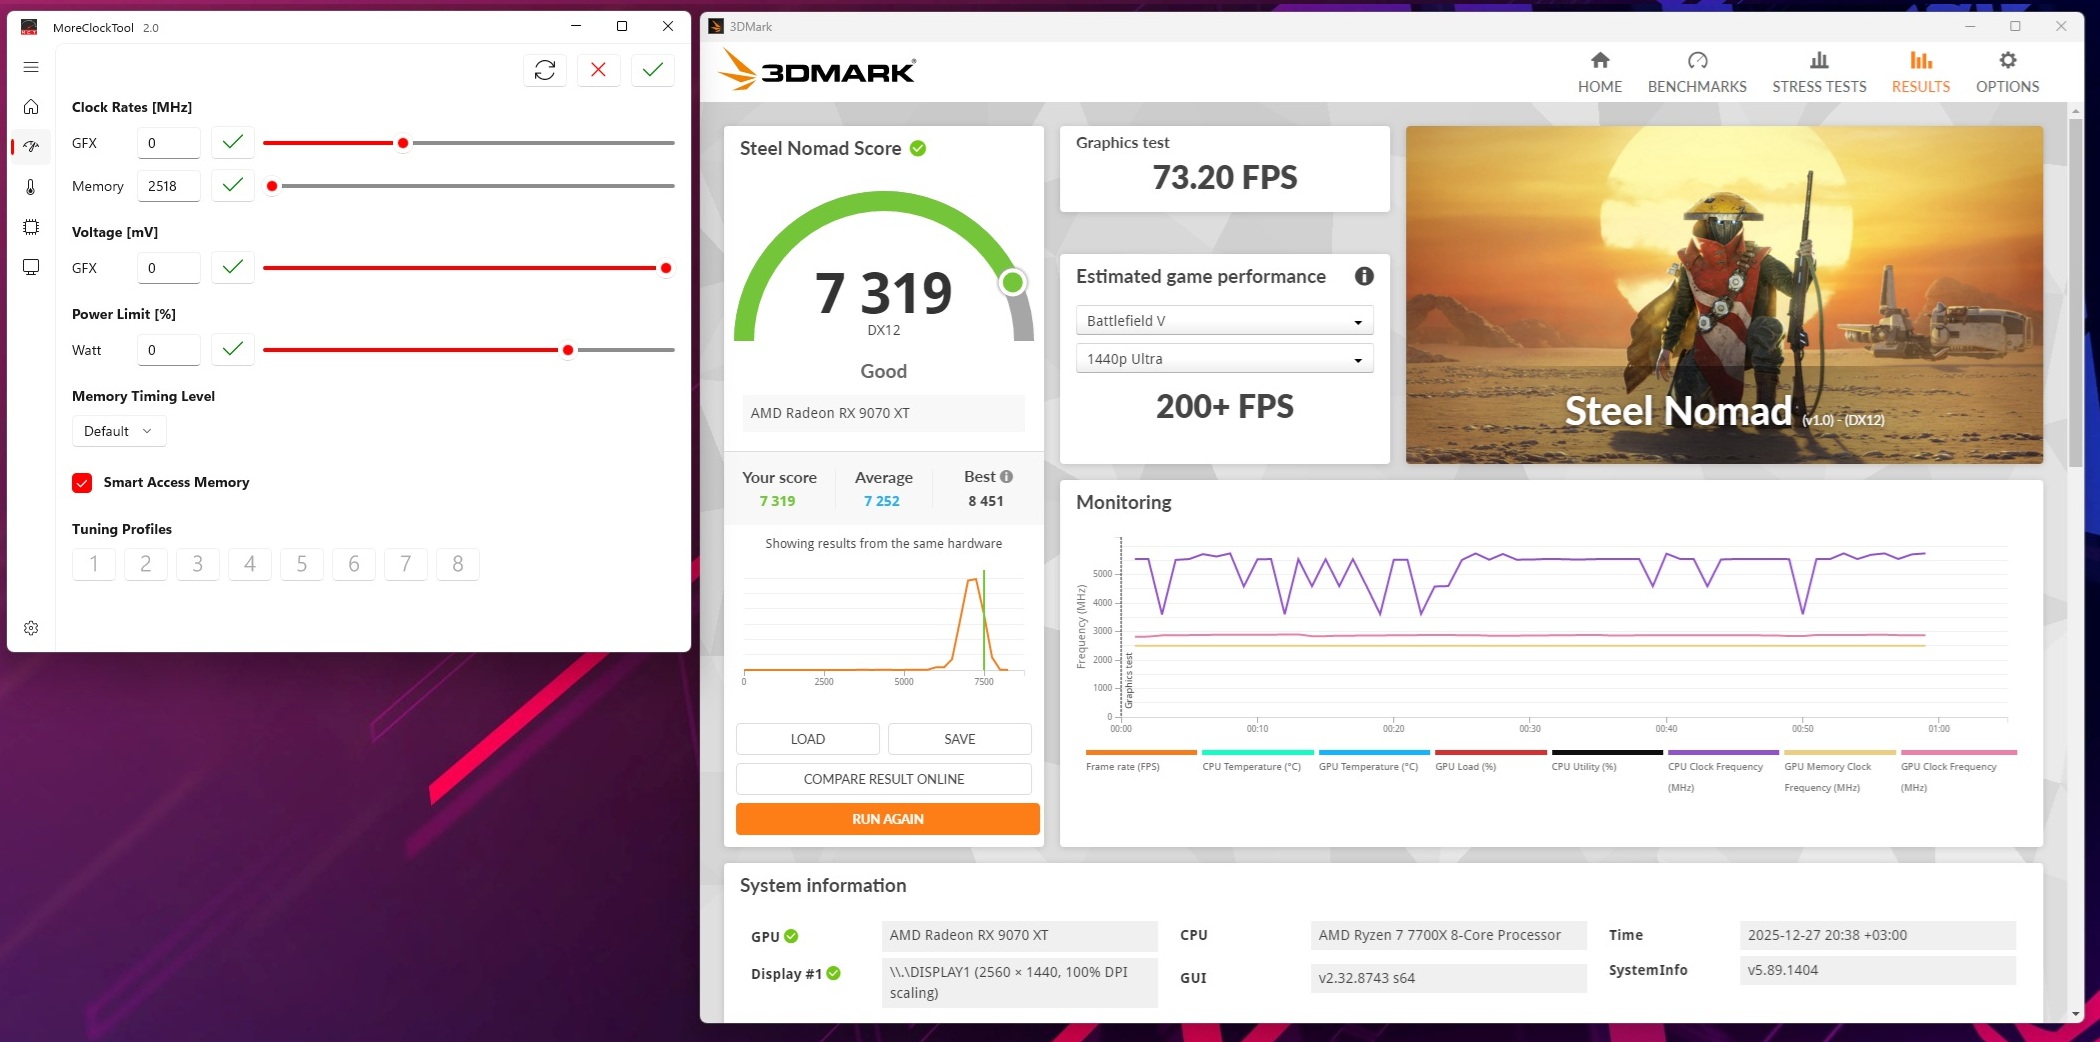This screenshot has height=1042, width=2100.
Task: Open the BENCHMARKS tab in 3DMark
Action: (x=1697, y=73)
